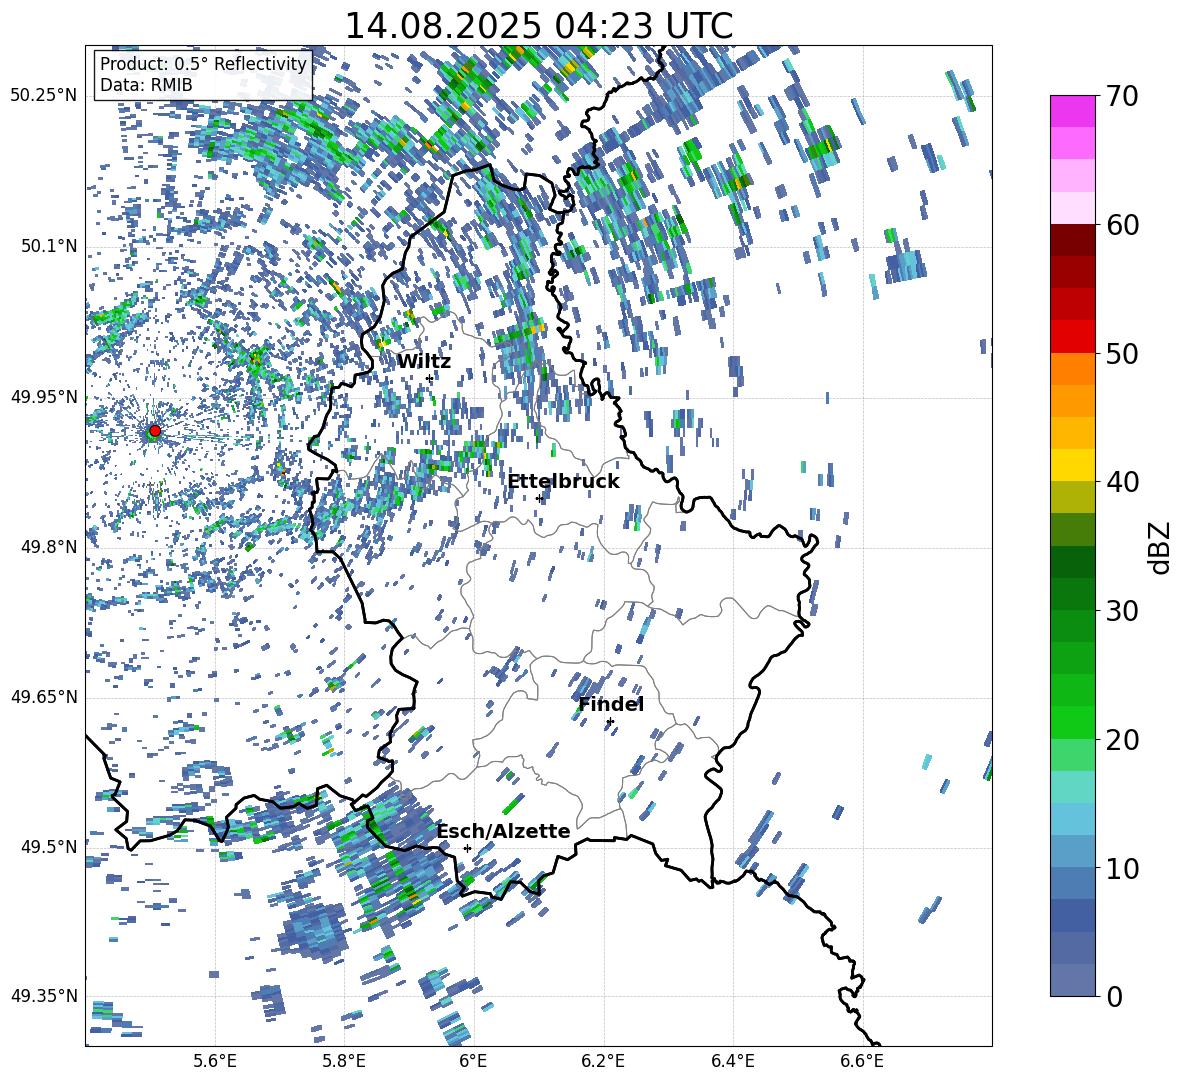Image resolution: width=1184 pixels, height=1081 pixels.
Task: Click the 50 dBZ colorbar tick label
Action: (1122, 354)
